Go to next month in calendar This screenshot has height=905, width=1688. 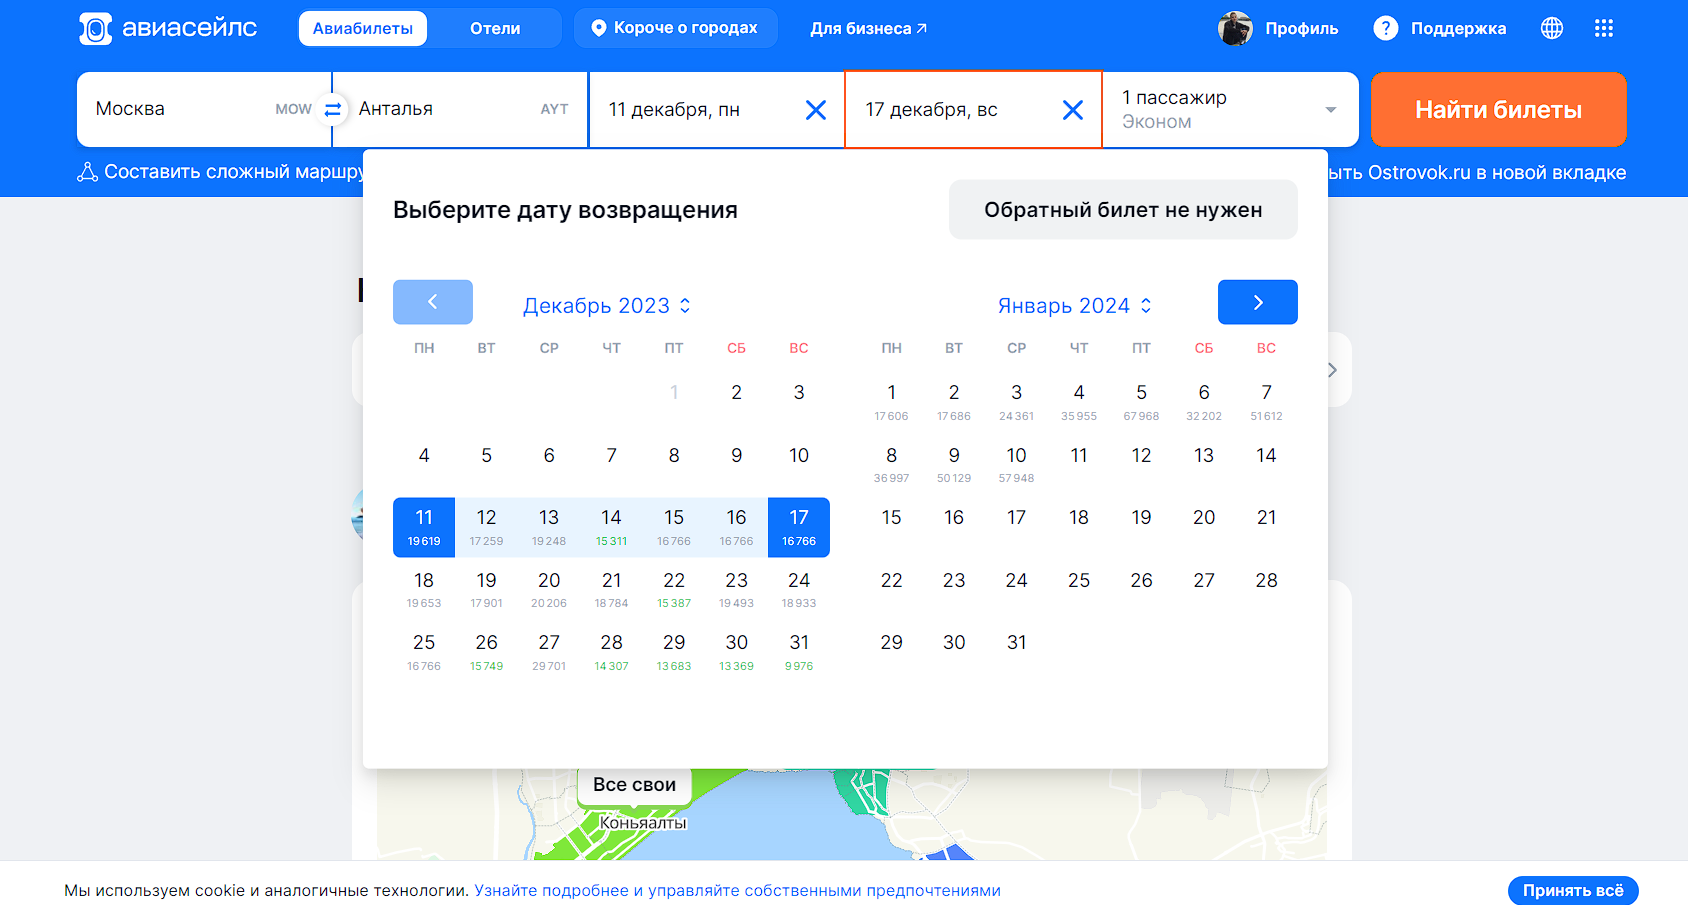coord(1258,302)
